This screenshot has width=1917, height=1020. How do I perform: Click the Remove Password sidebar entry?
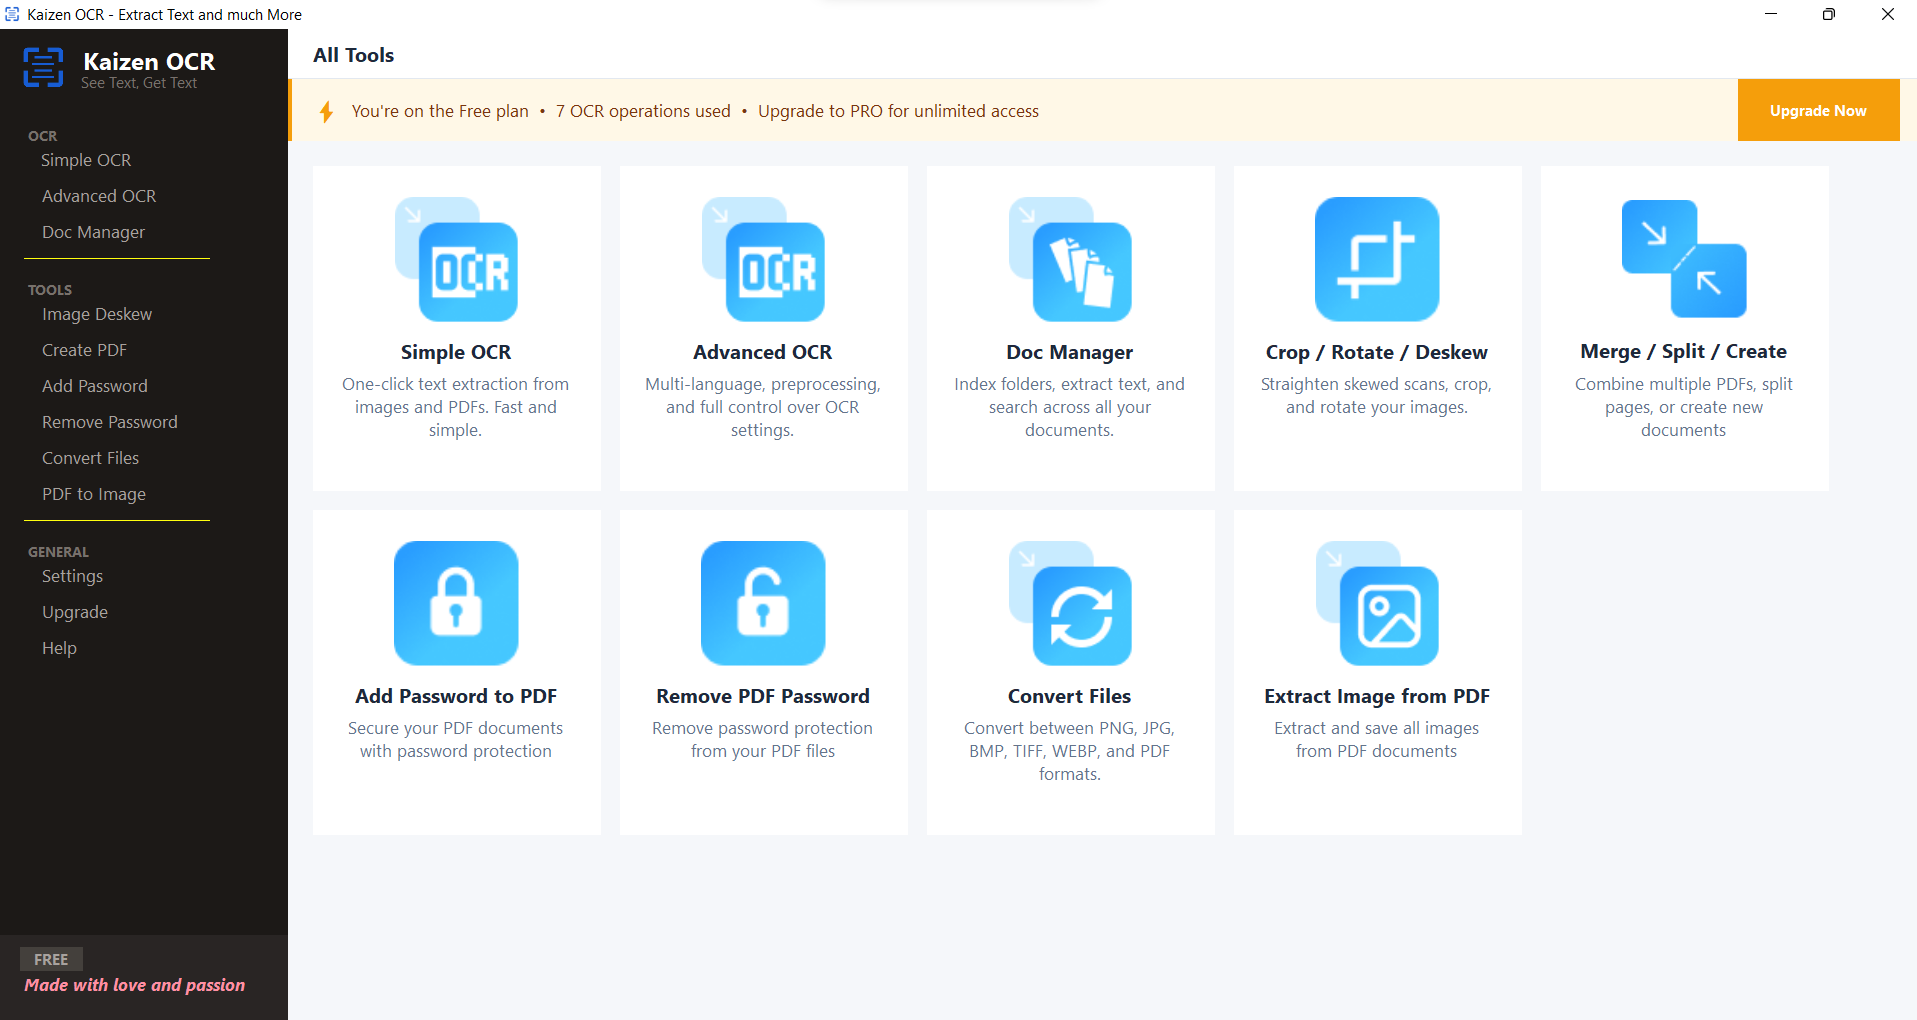coord(109,421)
